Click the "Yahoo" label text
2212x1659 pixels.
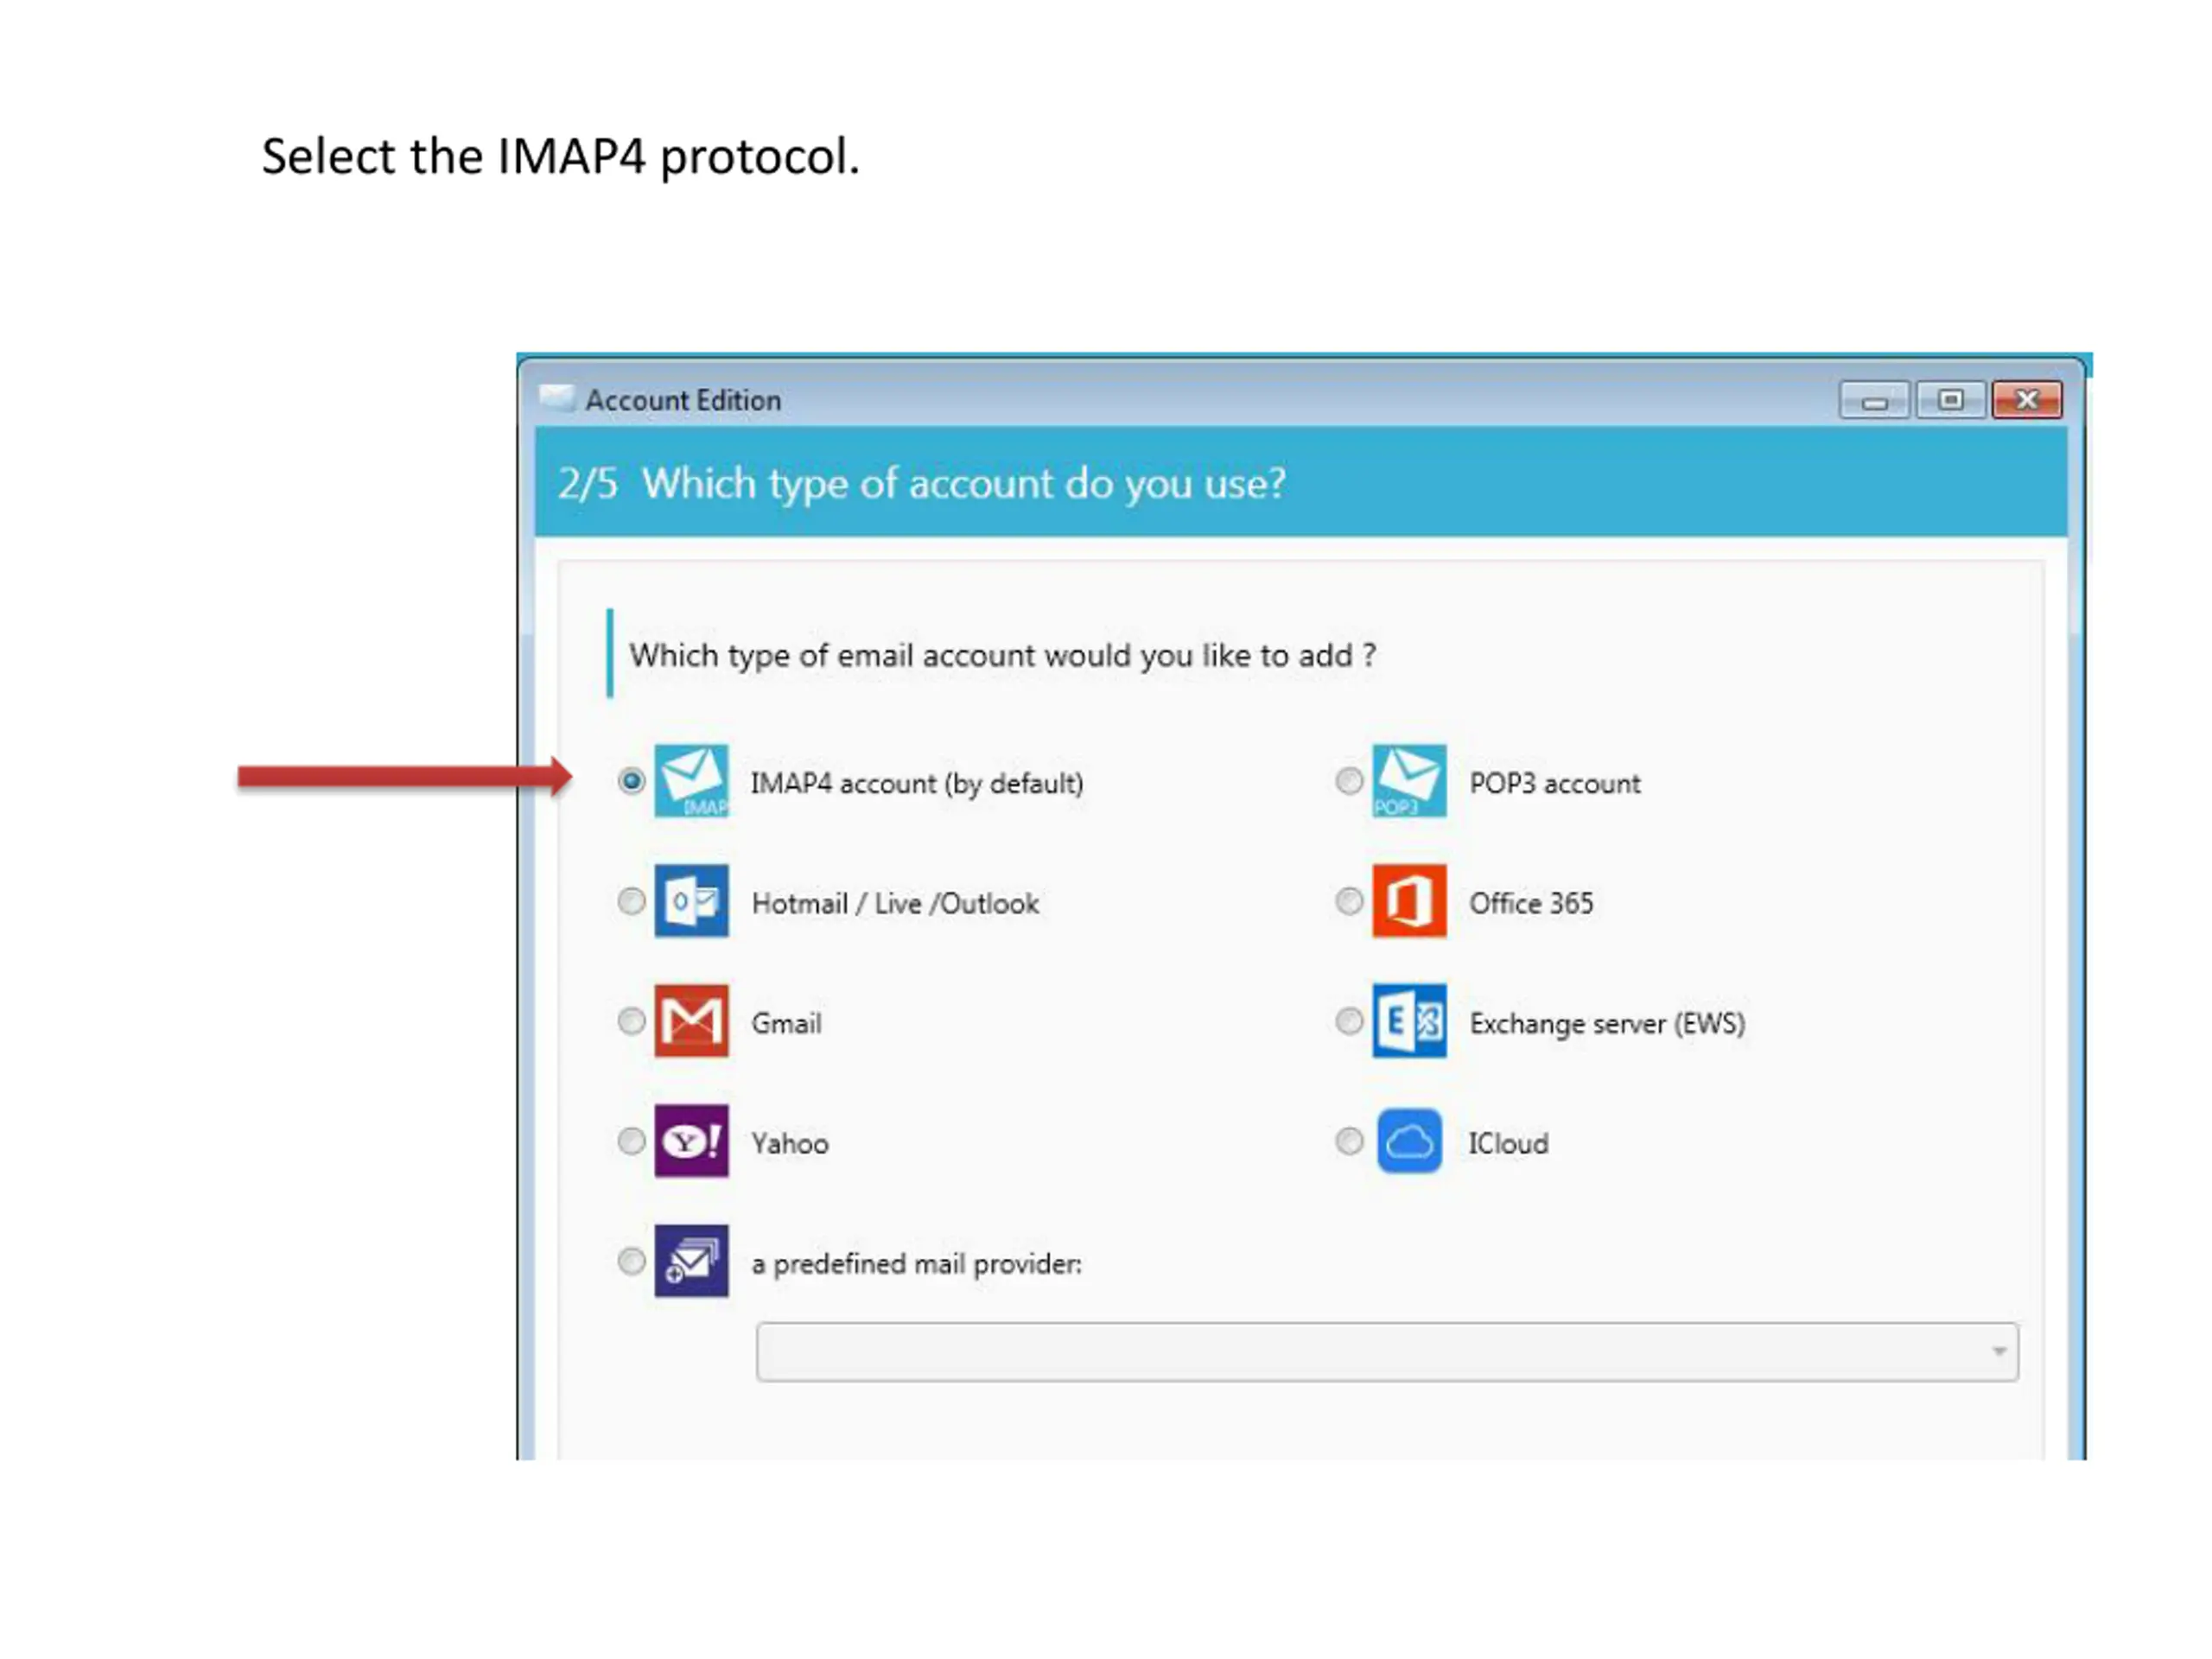click(x=790, y=1143)
